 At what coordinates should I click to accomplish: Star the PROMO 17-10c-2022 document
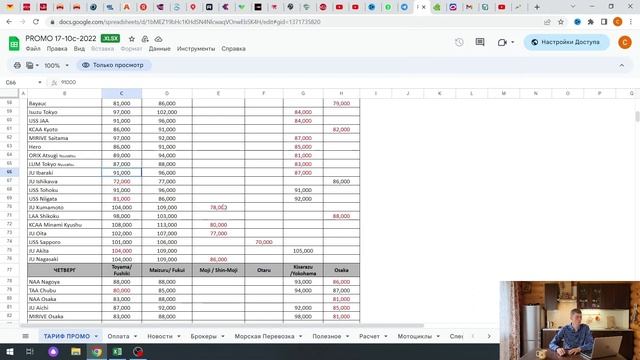131,39
